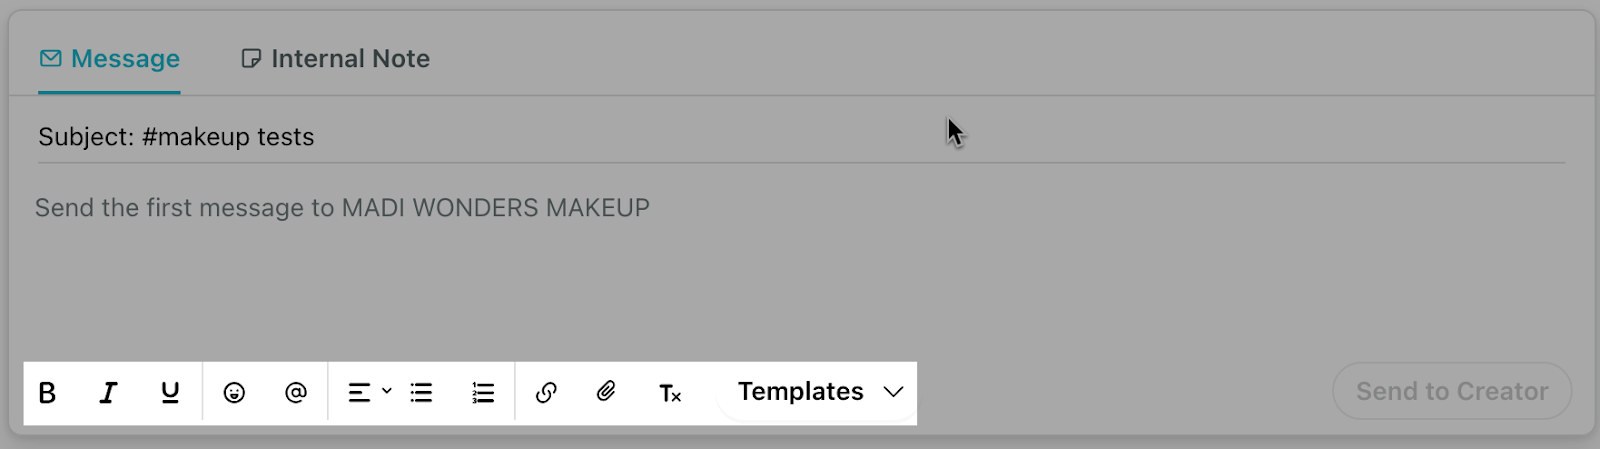The image size is (1600, 449).
Task: Attach a file with the paperclip
Action: [x=606, y=392]
